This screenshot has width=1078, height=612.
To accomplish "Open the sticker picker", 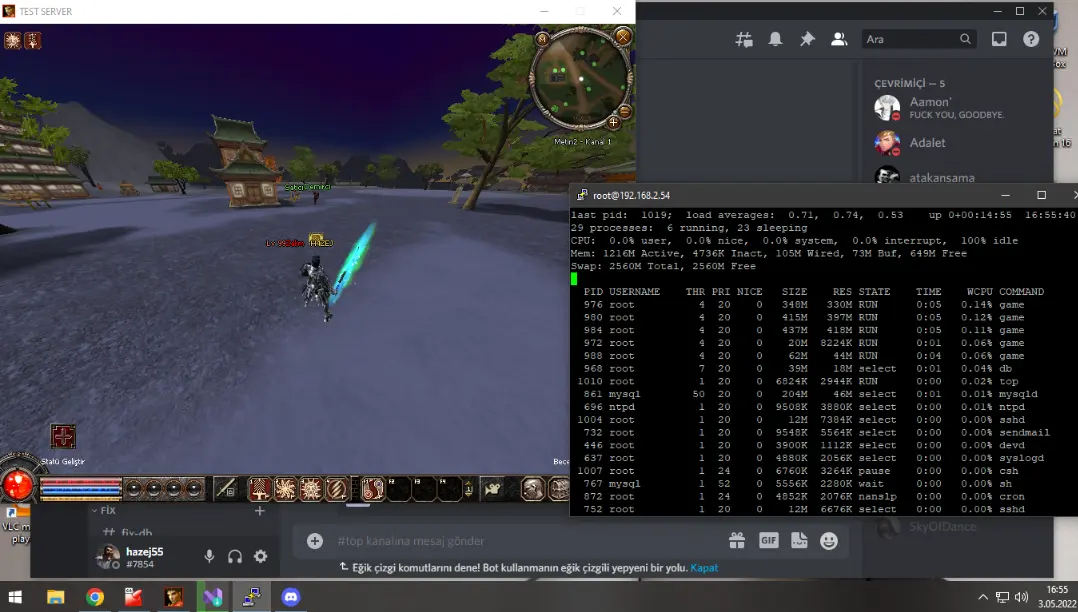I will (799, 541).
